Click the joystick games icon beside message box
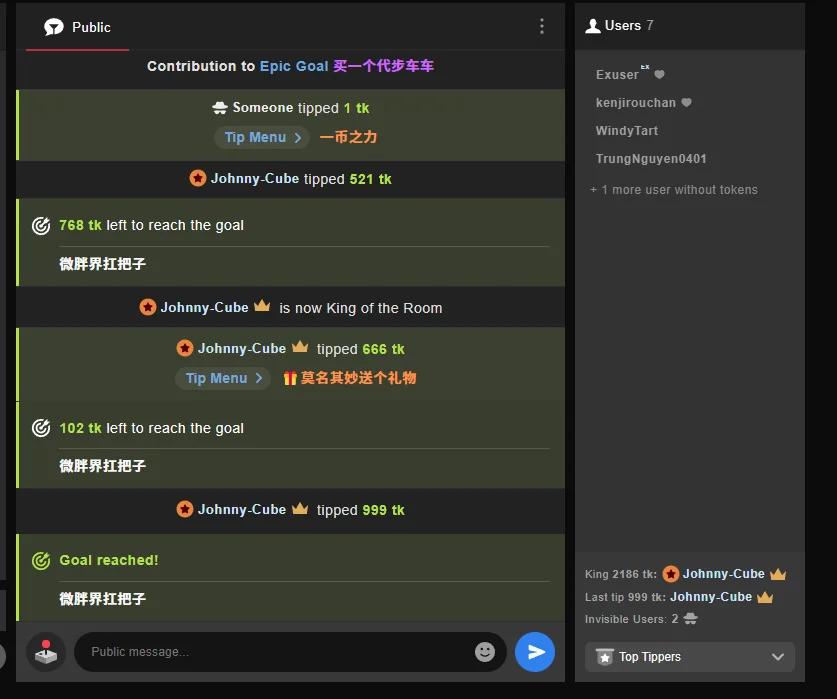 (x=46, y=652)
